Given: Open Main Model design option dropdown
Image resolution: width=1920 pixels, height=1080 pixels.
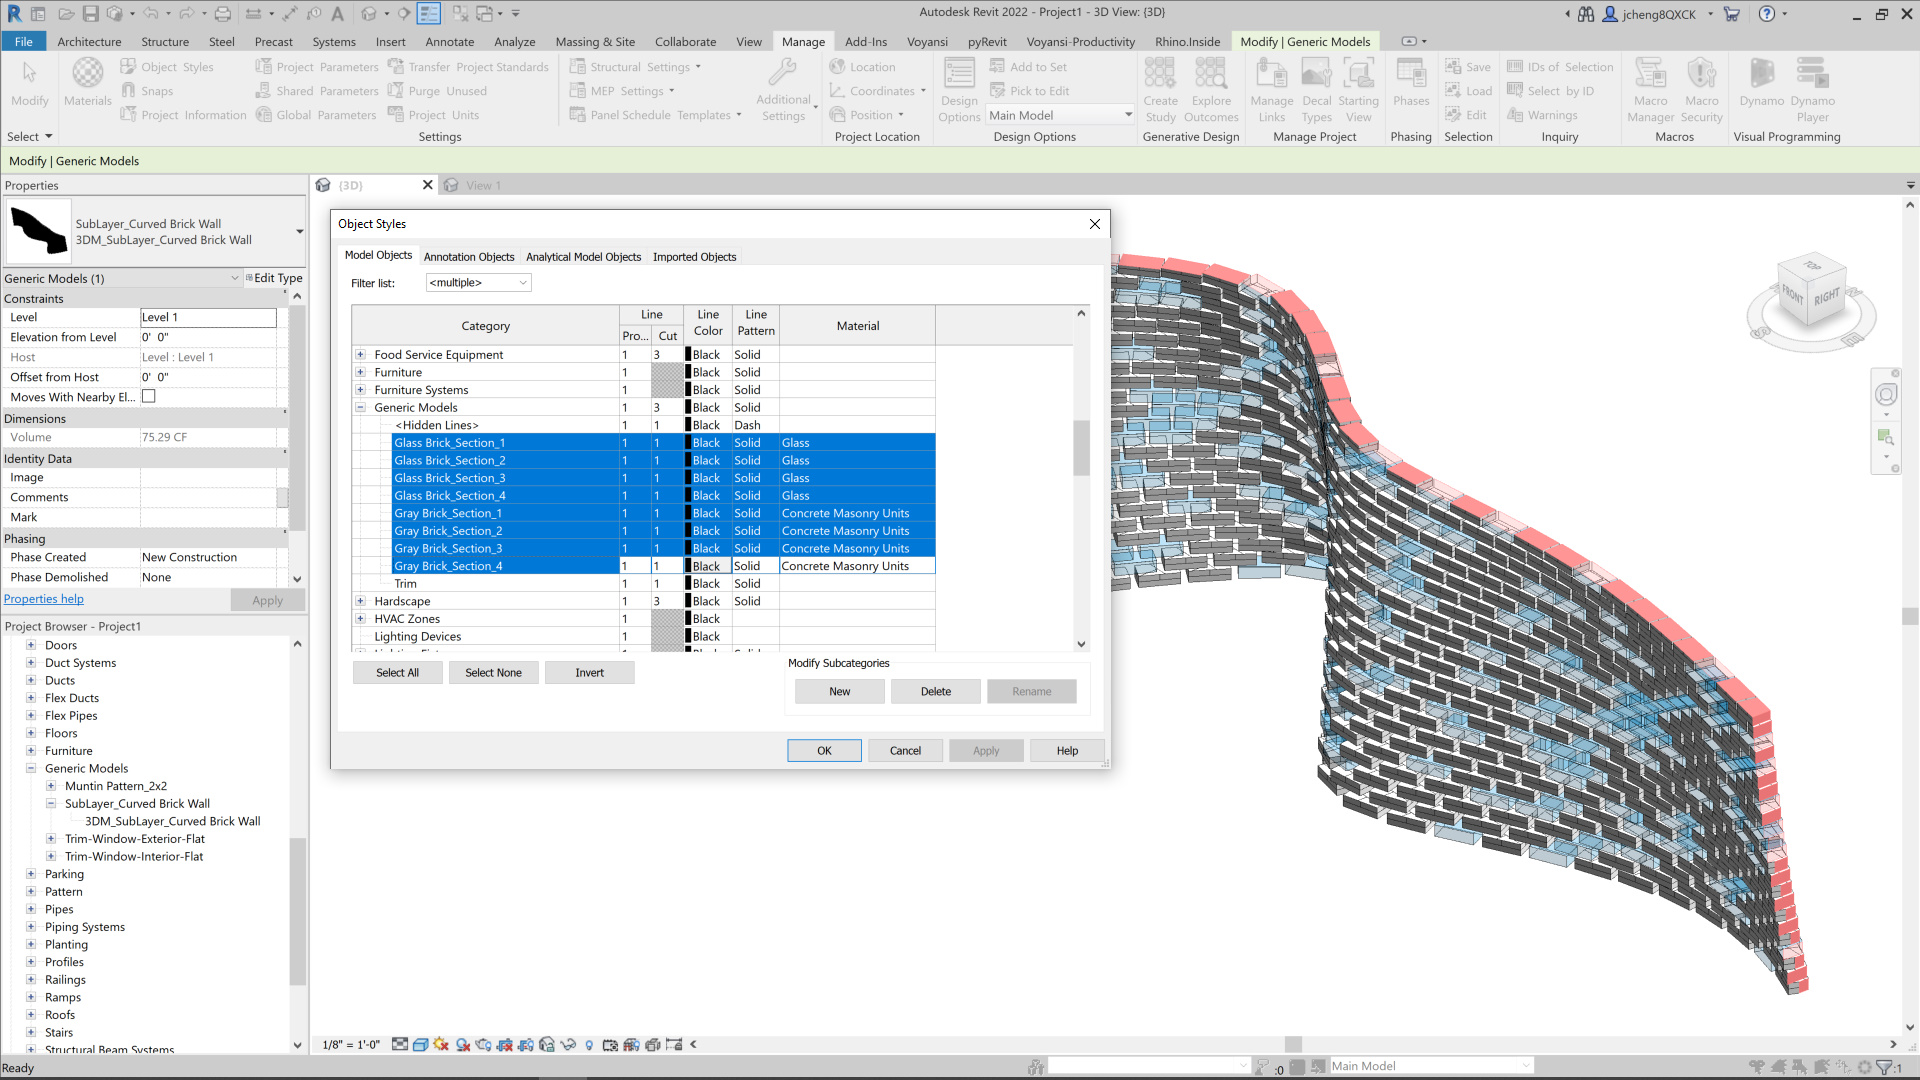Looking at the screenshot, I should pyautogui.click(x=1060, y=116).
